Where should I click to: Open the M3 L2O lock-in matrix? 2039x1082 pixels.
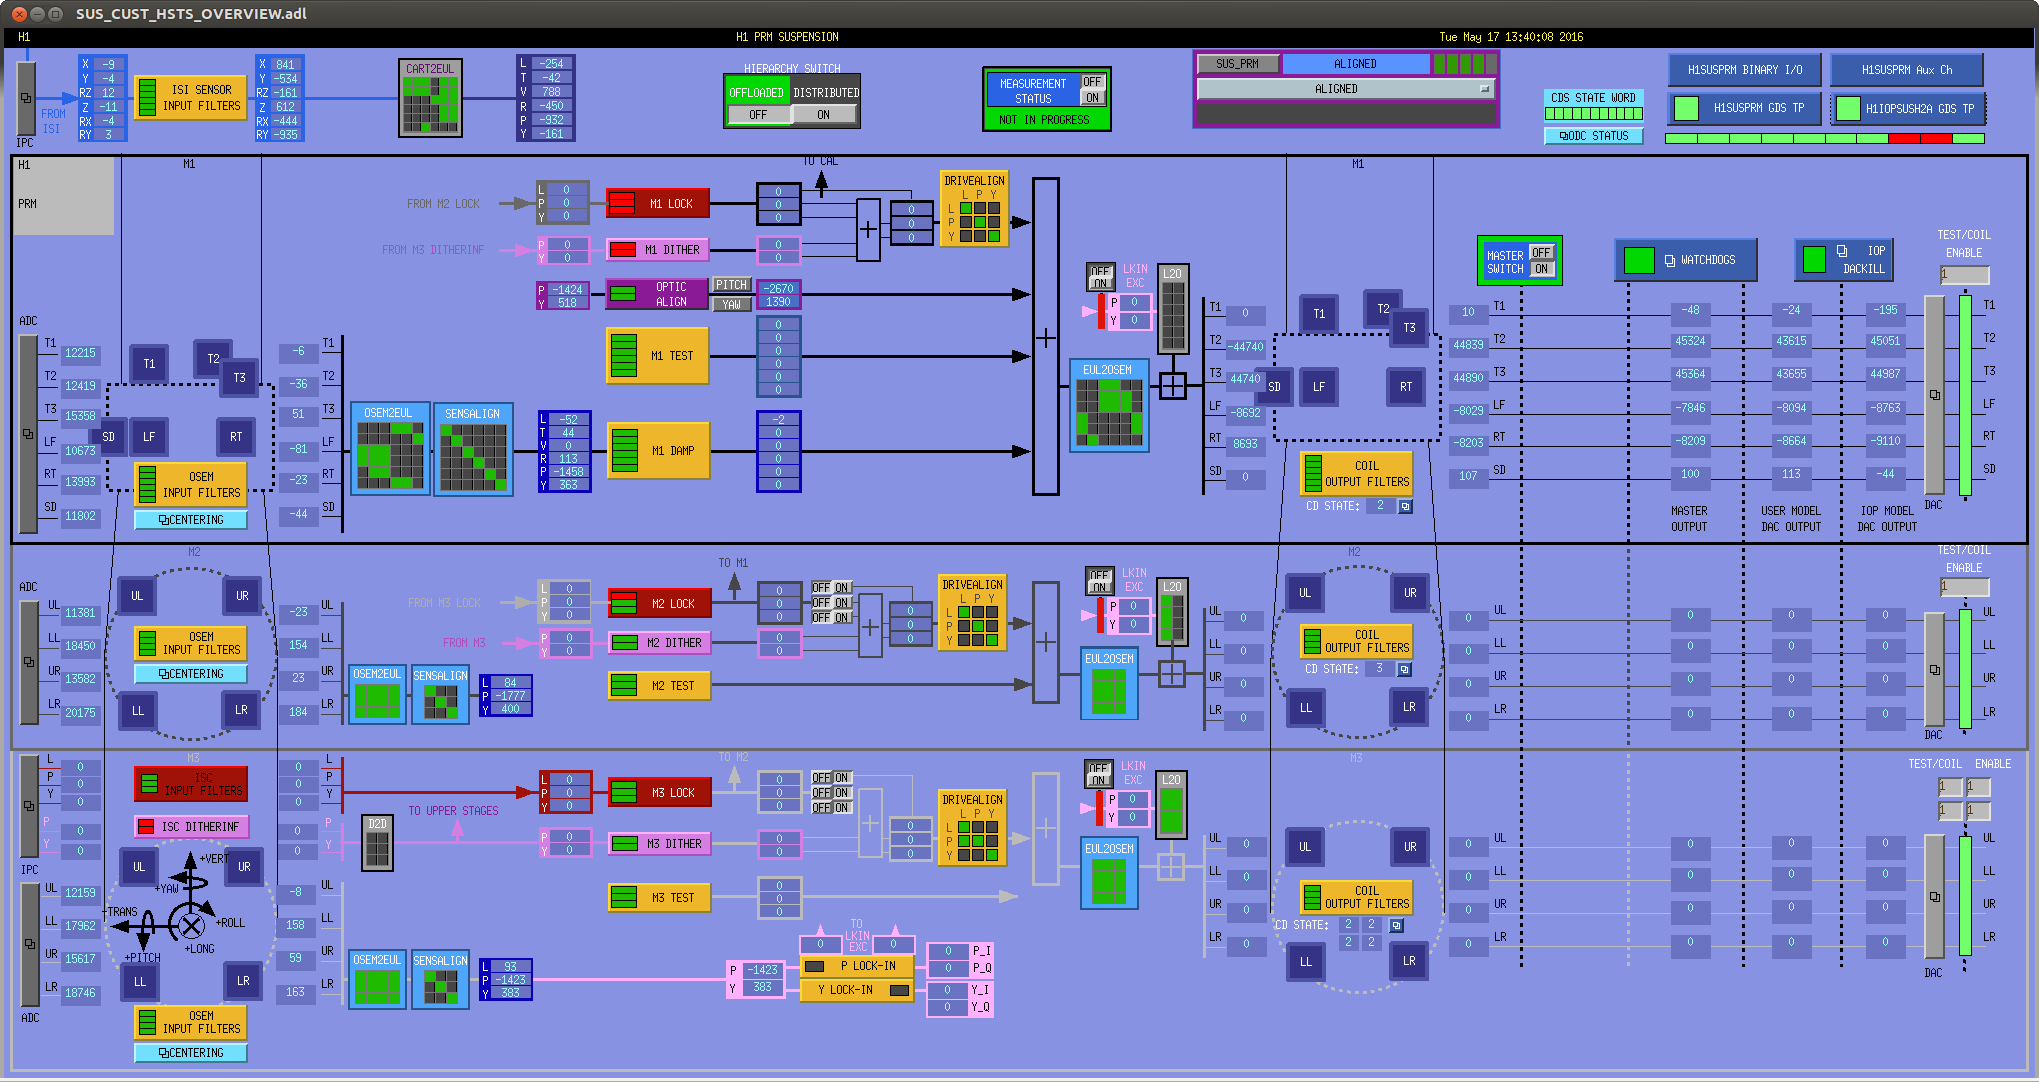(x=1171, y=804)
